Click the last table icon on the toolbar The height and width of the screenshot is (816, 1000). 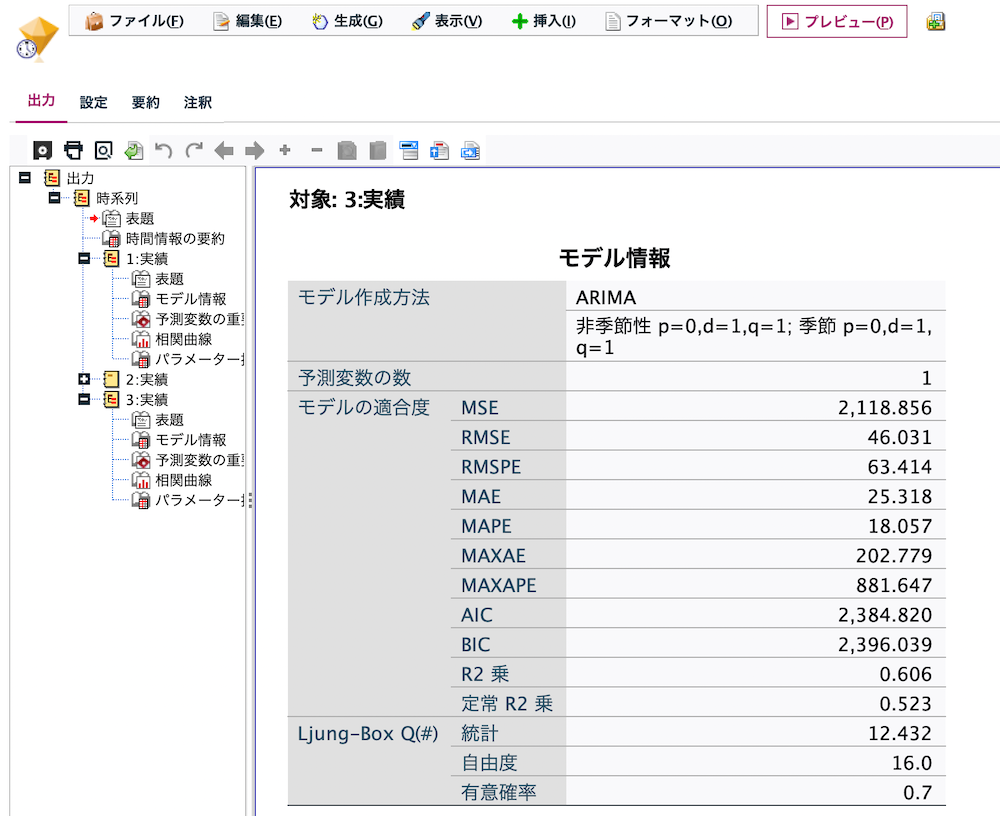470,150
